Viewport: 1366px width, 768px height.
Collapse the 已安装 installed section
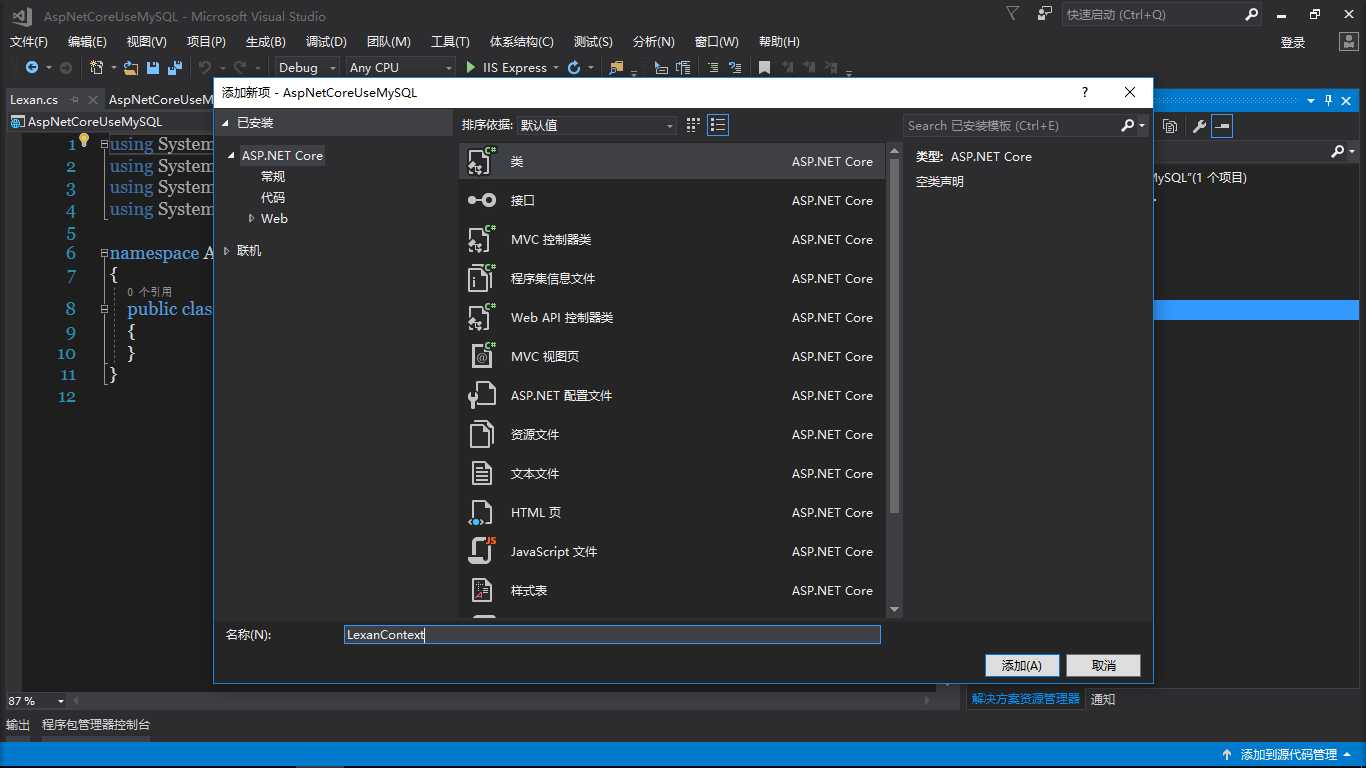click(x=226, y=123)
